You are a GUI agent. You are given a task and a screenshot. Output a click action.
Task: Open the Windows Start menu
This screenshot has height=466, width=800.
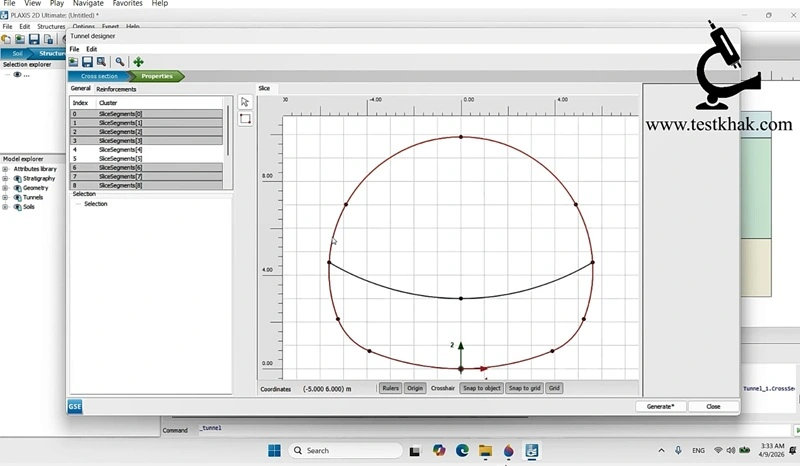274,451
